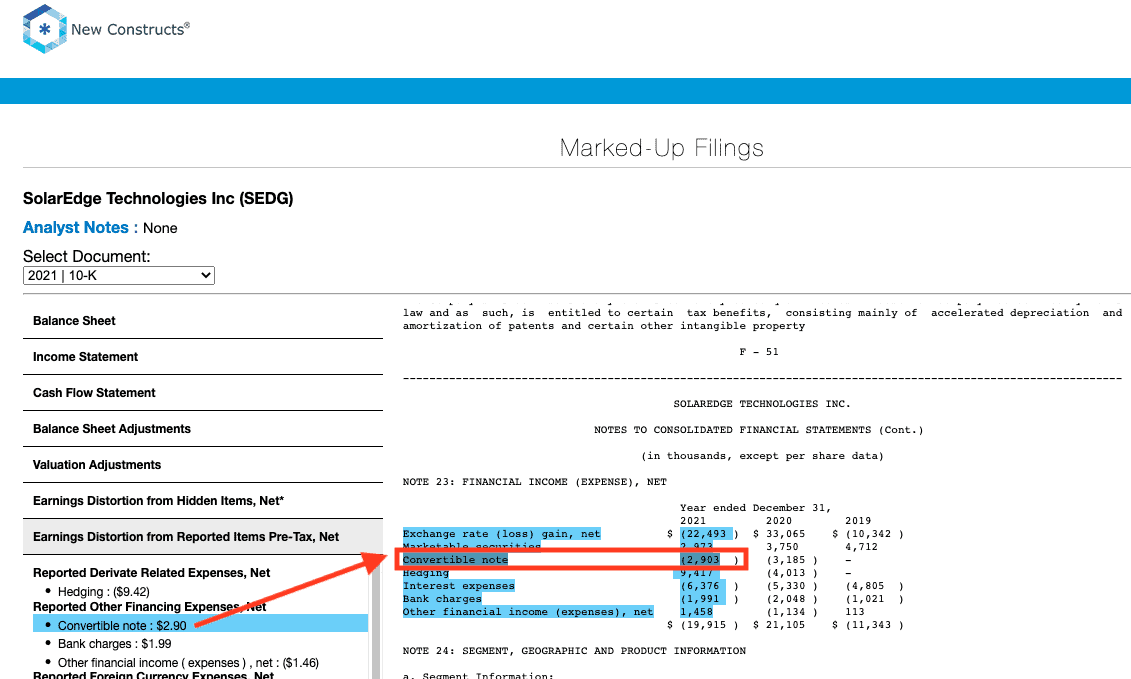Click the 2020 total value 21,105
1131x679 pixels.
[785, 625]
